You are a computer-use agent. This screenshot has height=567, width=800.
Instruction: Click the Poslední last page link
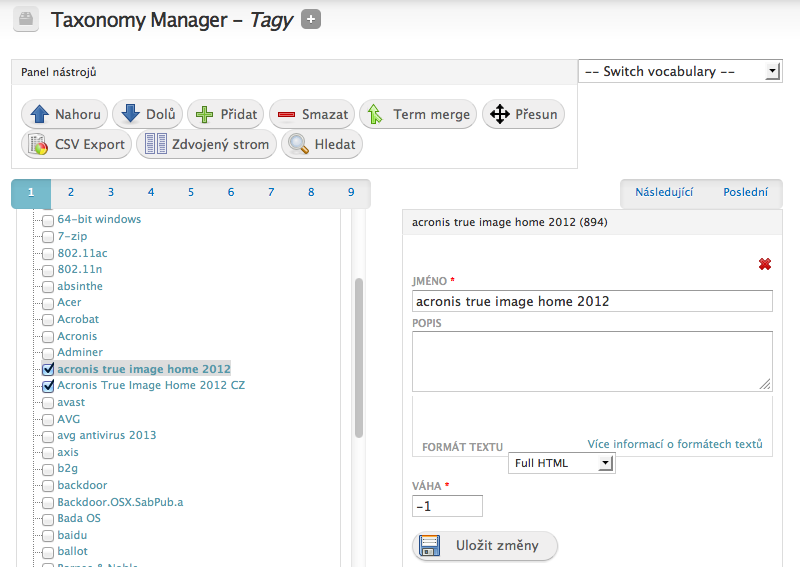745,192
